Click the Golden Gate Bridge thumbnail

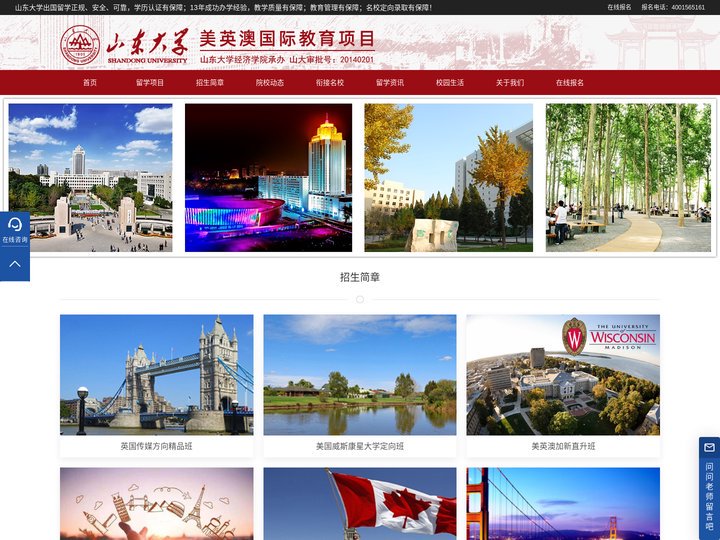pos(563,504)
